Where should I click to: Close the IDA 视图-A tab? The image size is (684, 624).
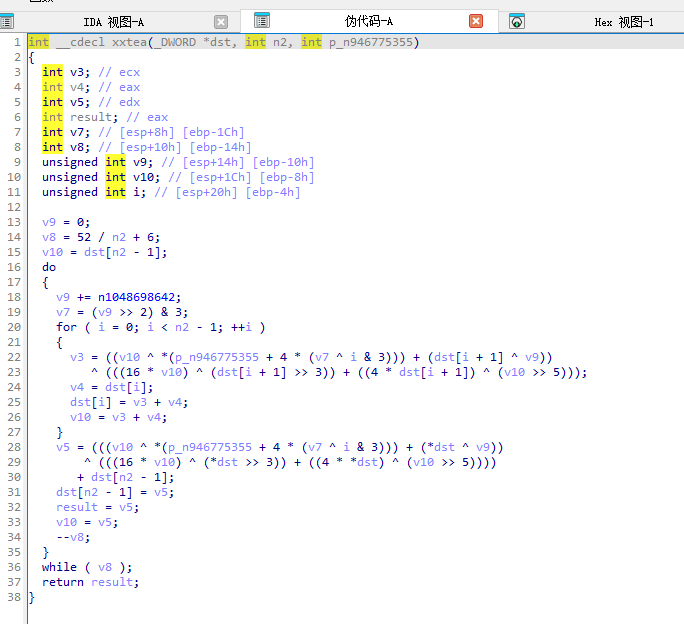[221, 21]
